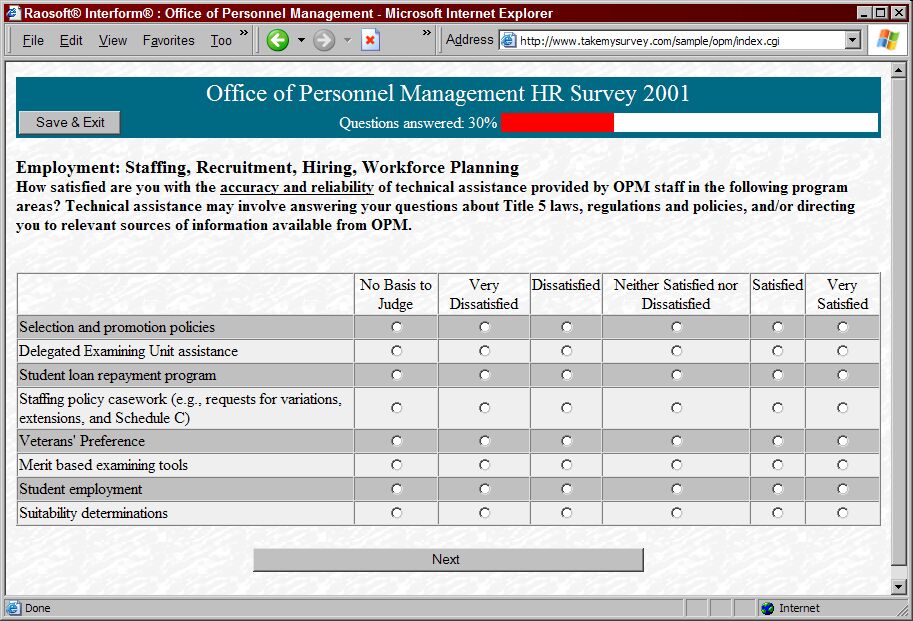
Task: Click the 'Veterans' Preference' row label
Action: pos(82,441)
